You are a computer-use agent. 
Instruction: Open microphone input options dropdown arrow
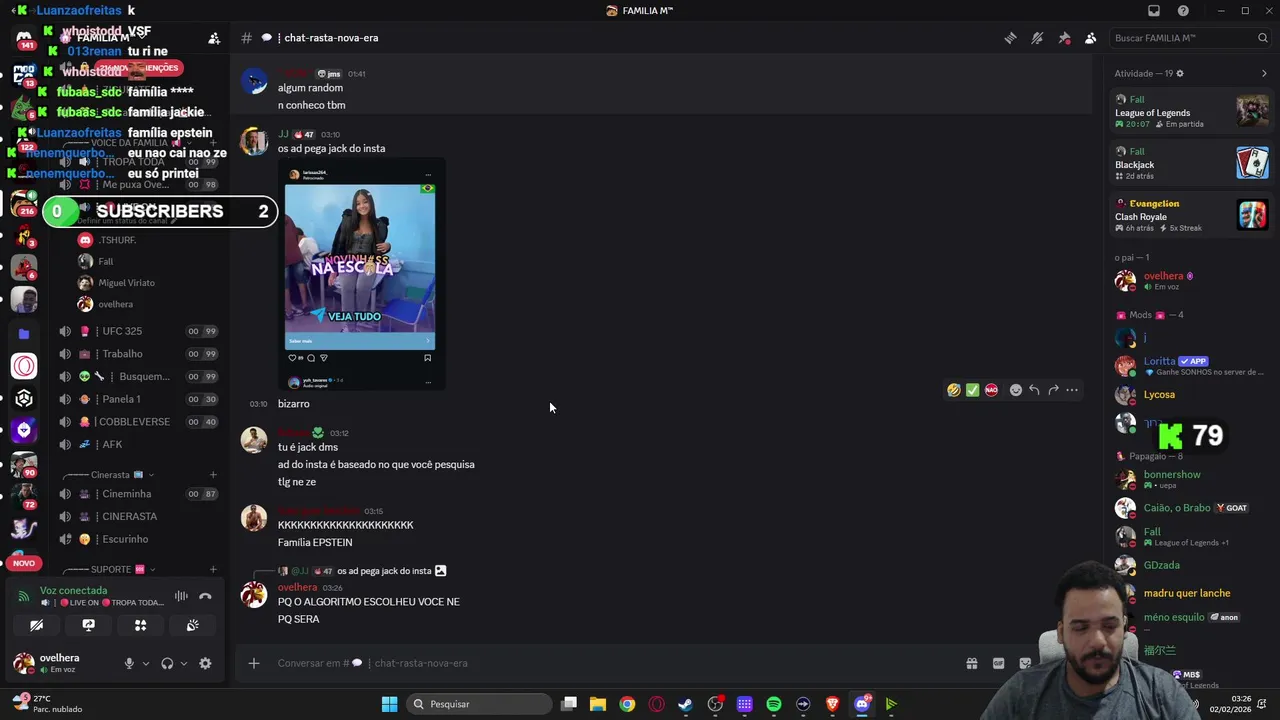(145, 663)
